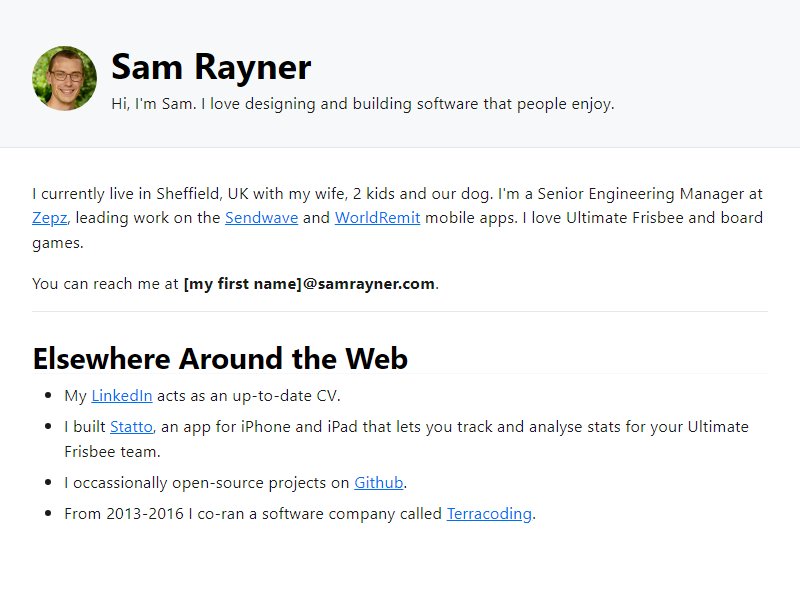Image resolution: width=800 pixels, height=600 pixels.
Task: Open the Github link
Action: [x=379, y=483]
